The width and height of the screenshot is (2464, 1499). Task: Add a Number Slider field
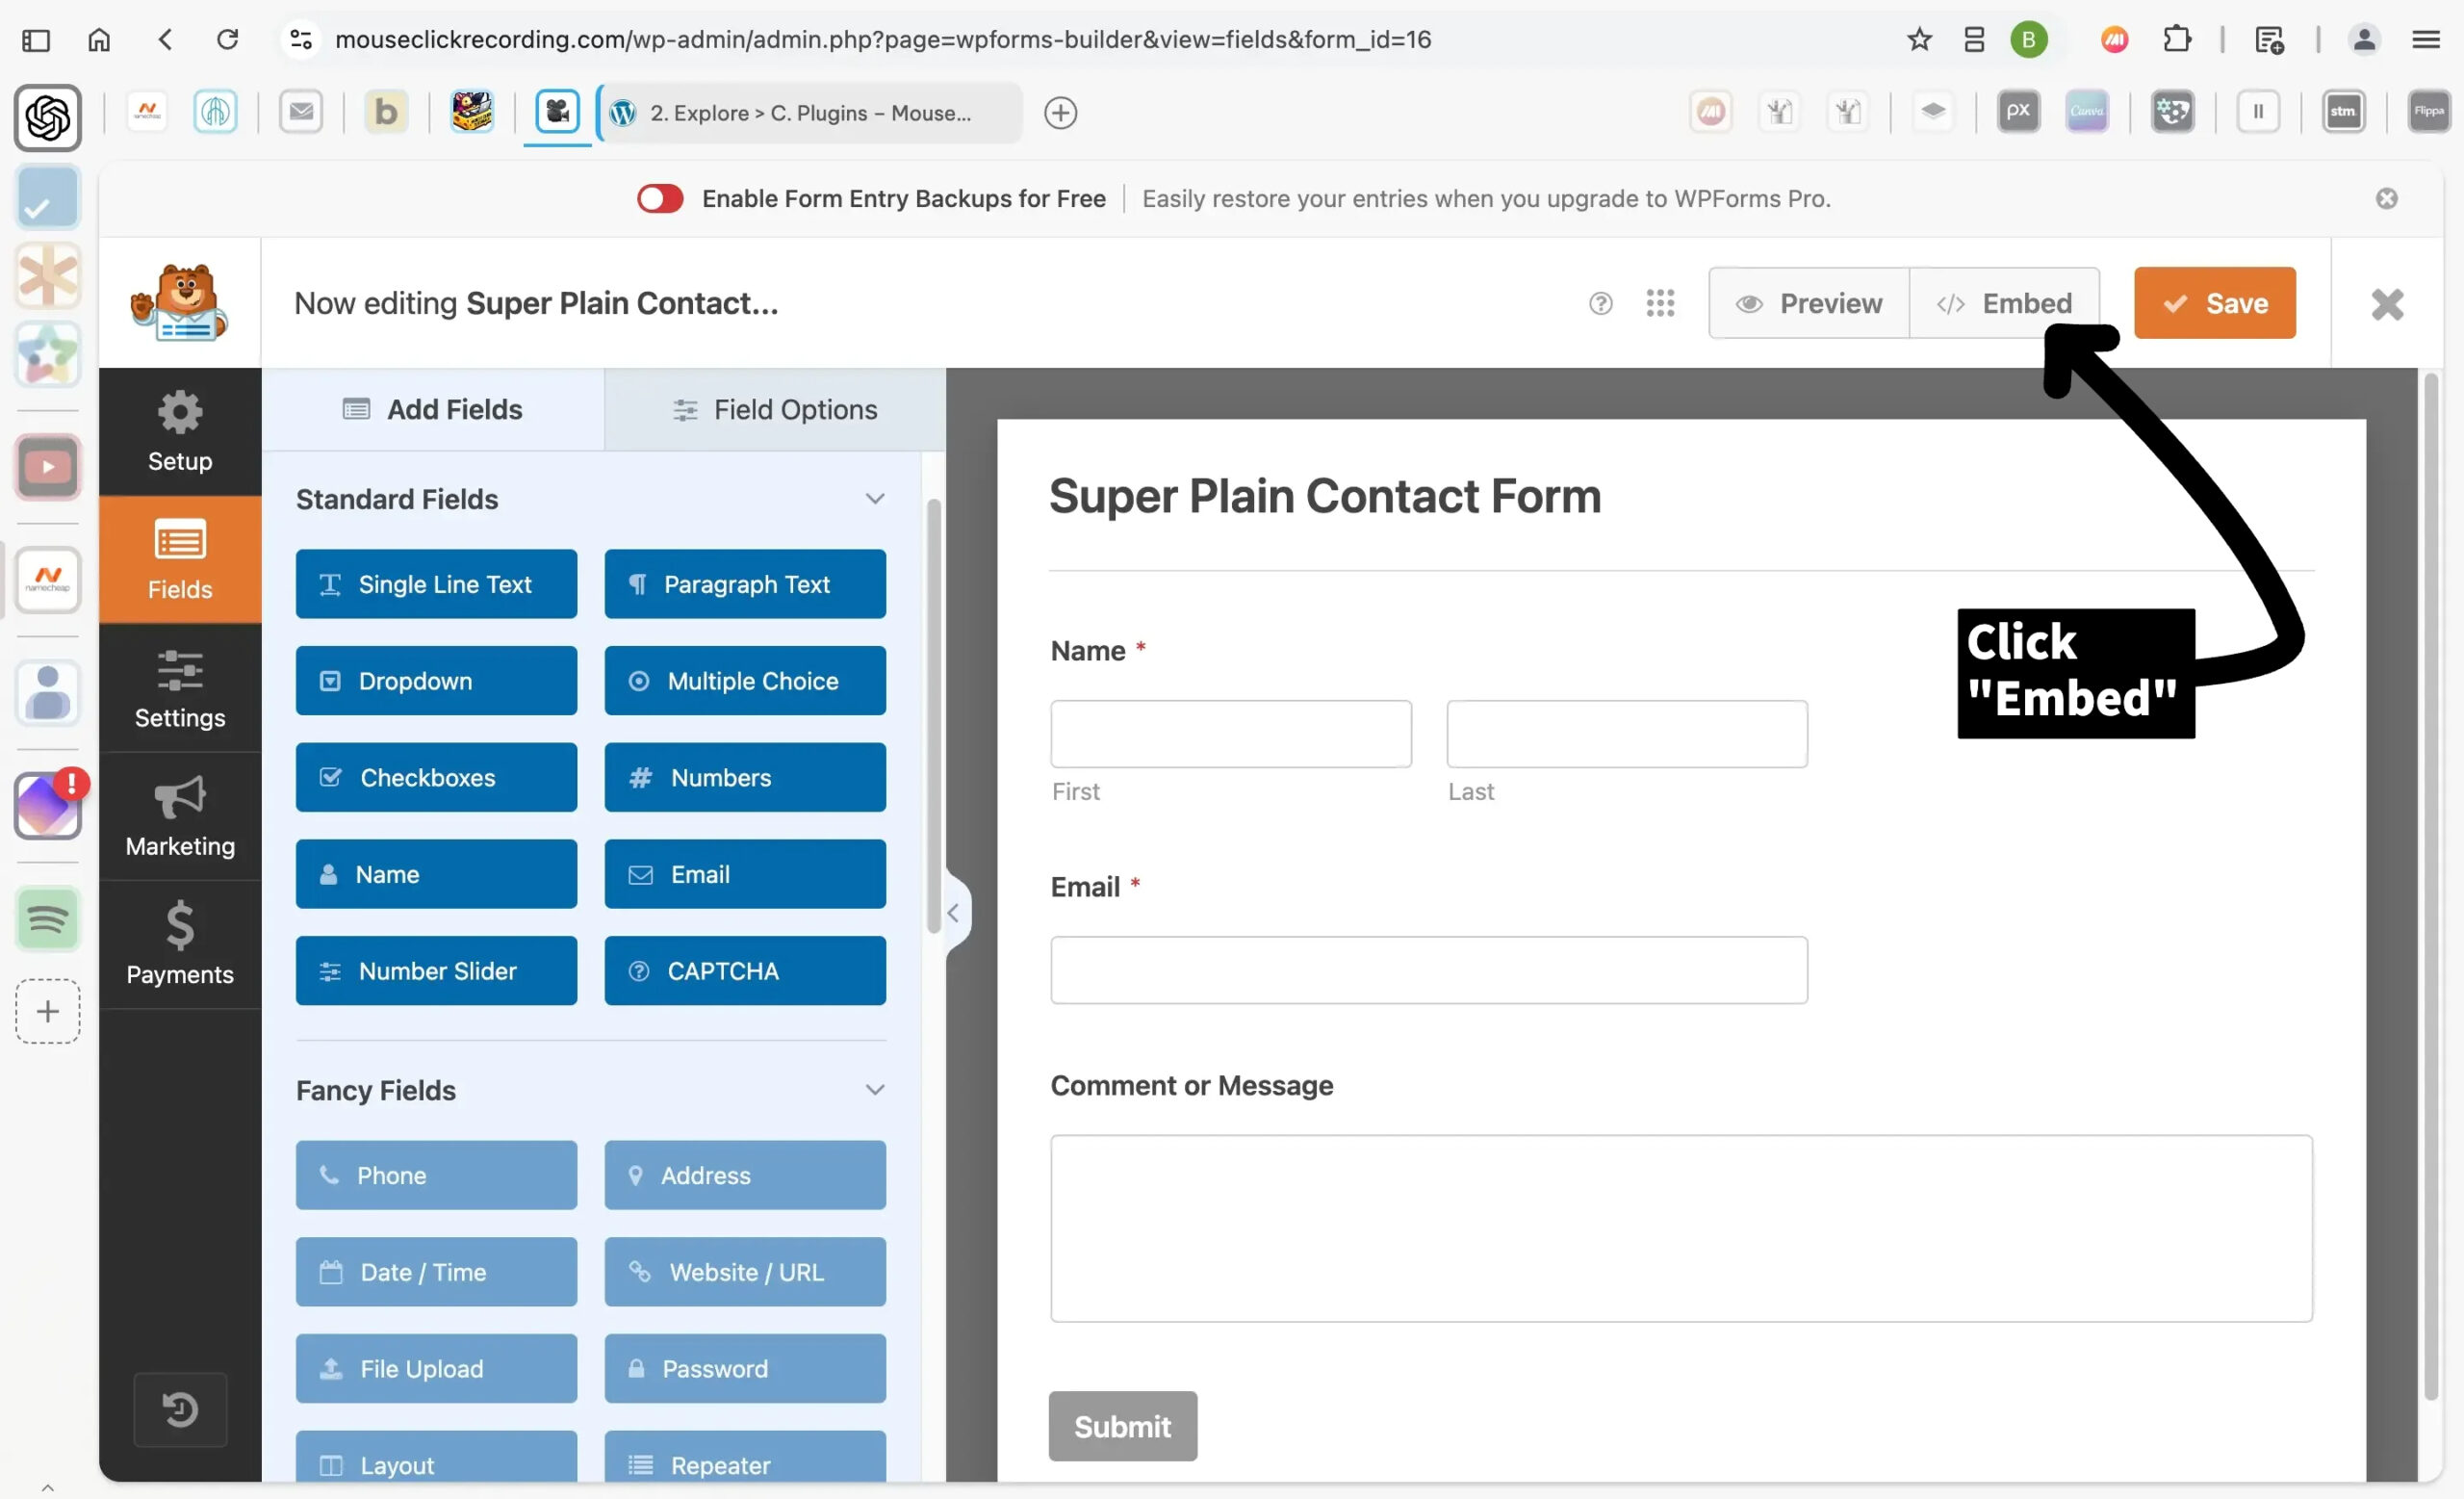coord(436,971)
